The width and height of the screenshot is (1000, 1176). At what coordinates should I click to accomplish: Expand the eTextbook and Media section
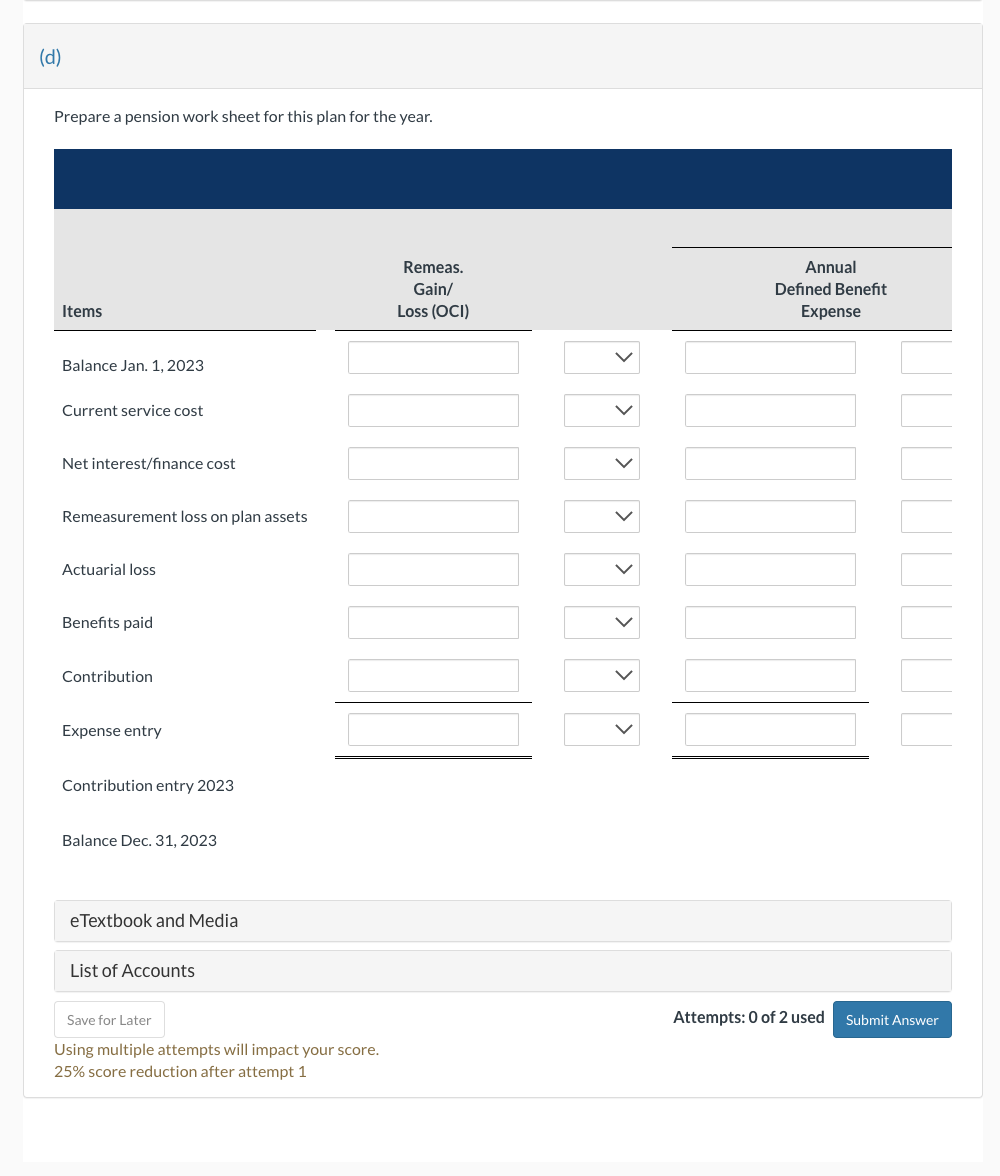tap(502, 920)
